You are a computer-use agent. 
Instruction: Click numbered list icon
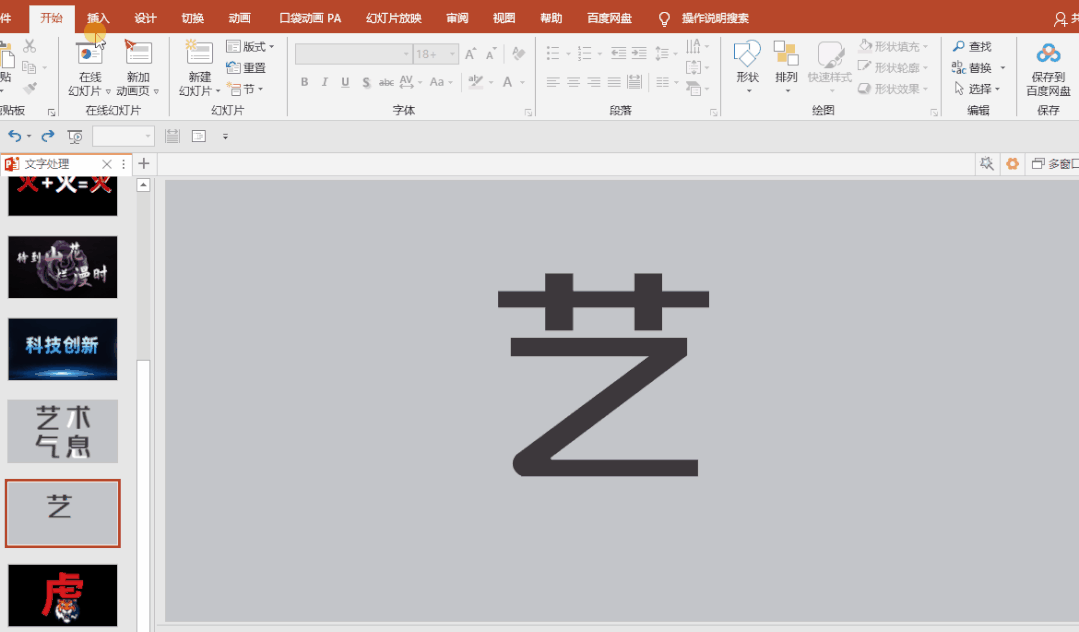(x=584, y=53)
